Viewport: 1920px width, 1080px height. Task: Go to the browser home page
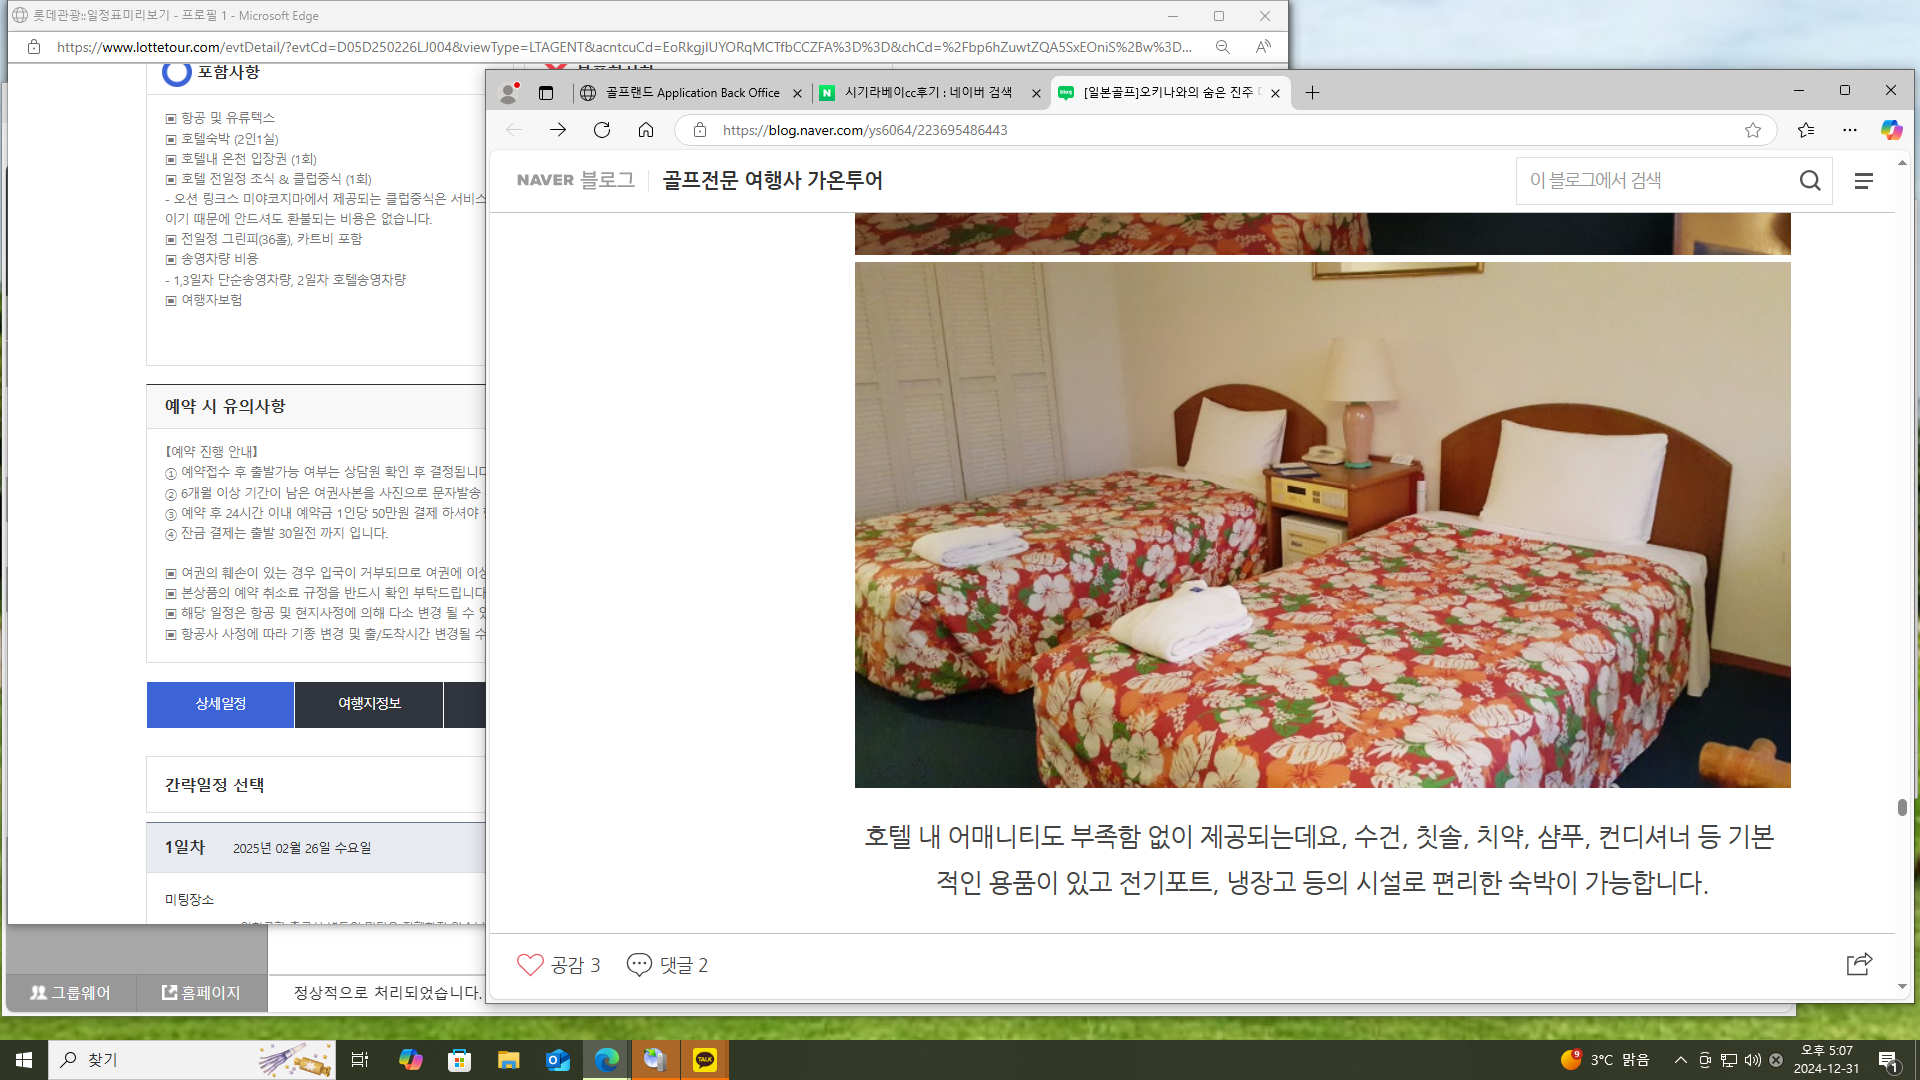point(646,130)
